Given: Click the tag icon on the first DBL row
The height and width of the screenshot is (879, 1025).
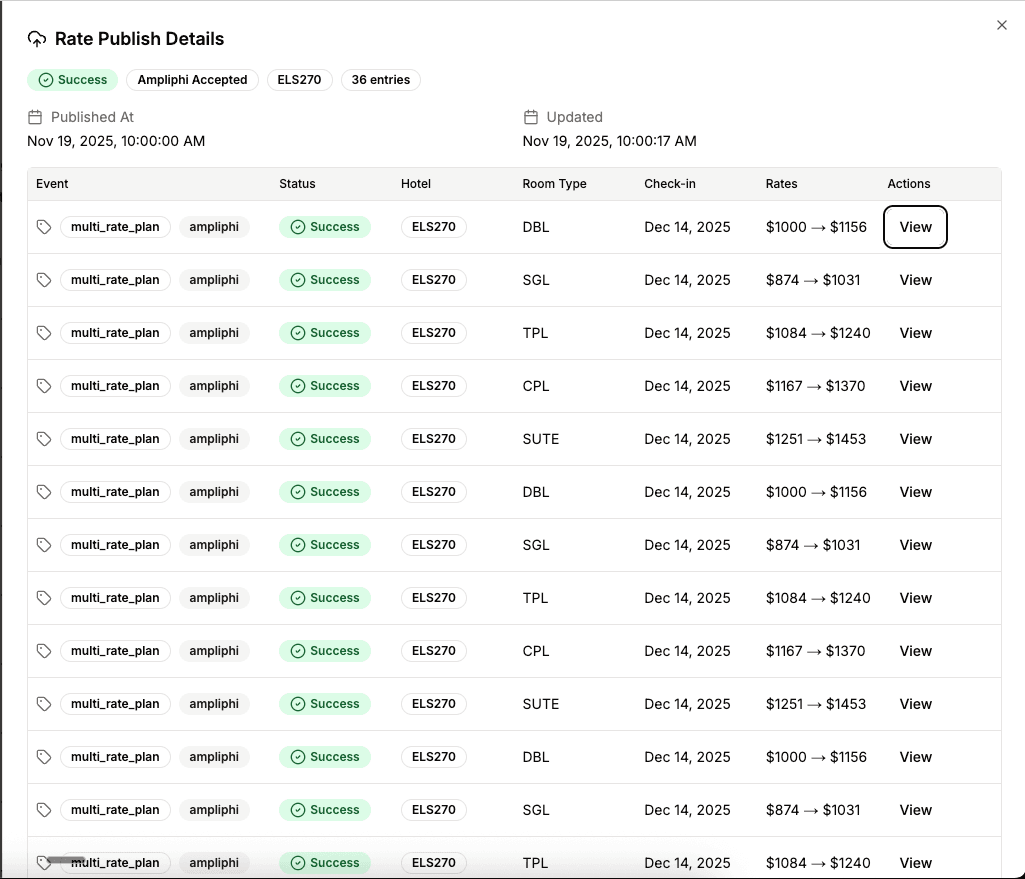Looking at the screenshot, I should [x=43, y=227].
